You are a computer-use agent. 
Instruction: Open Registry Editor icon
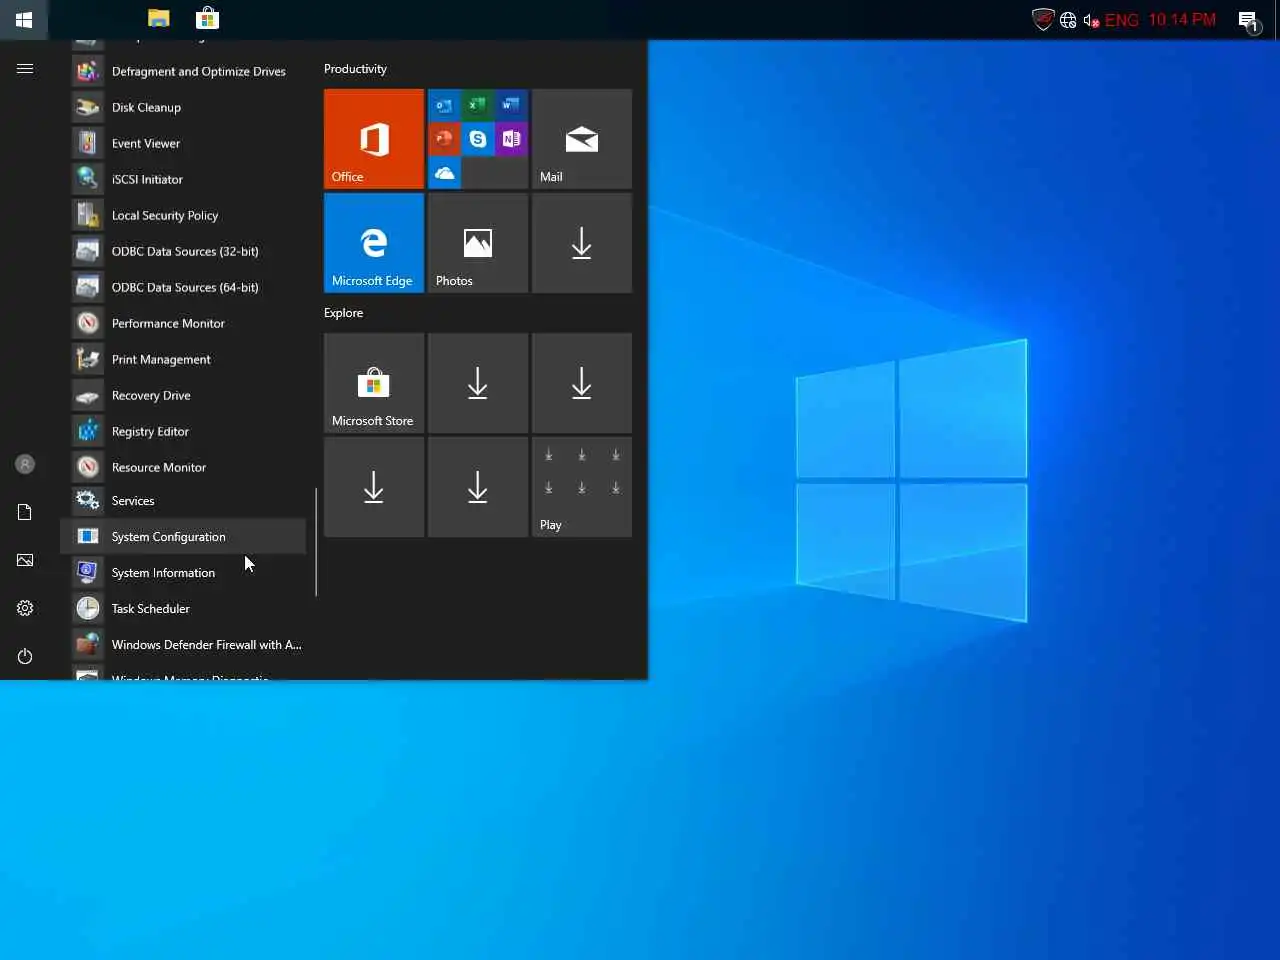point(88,431)
